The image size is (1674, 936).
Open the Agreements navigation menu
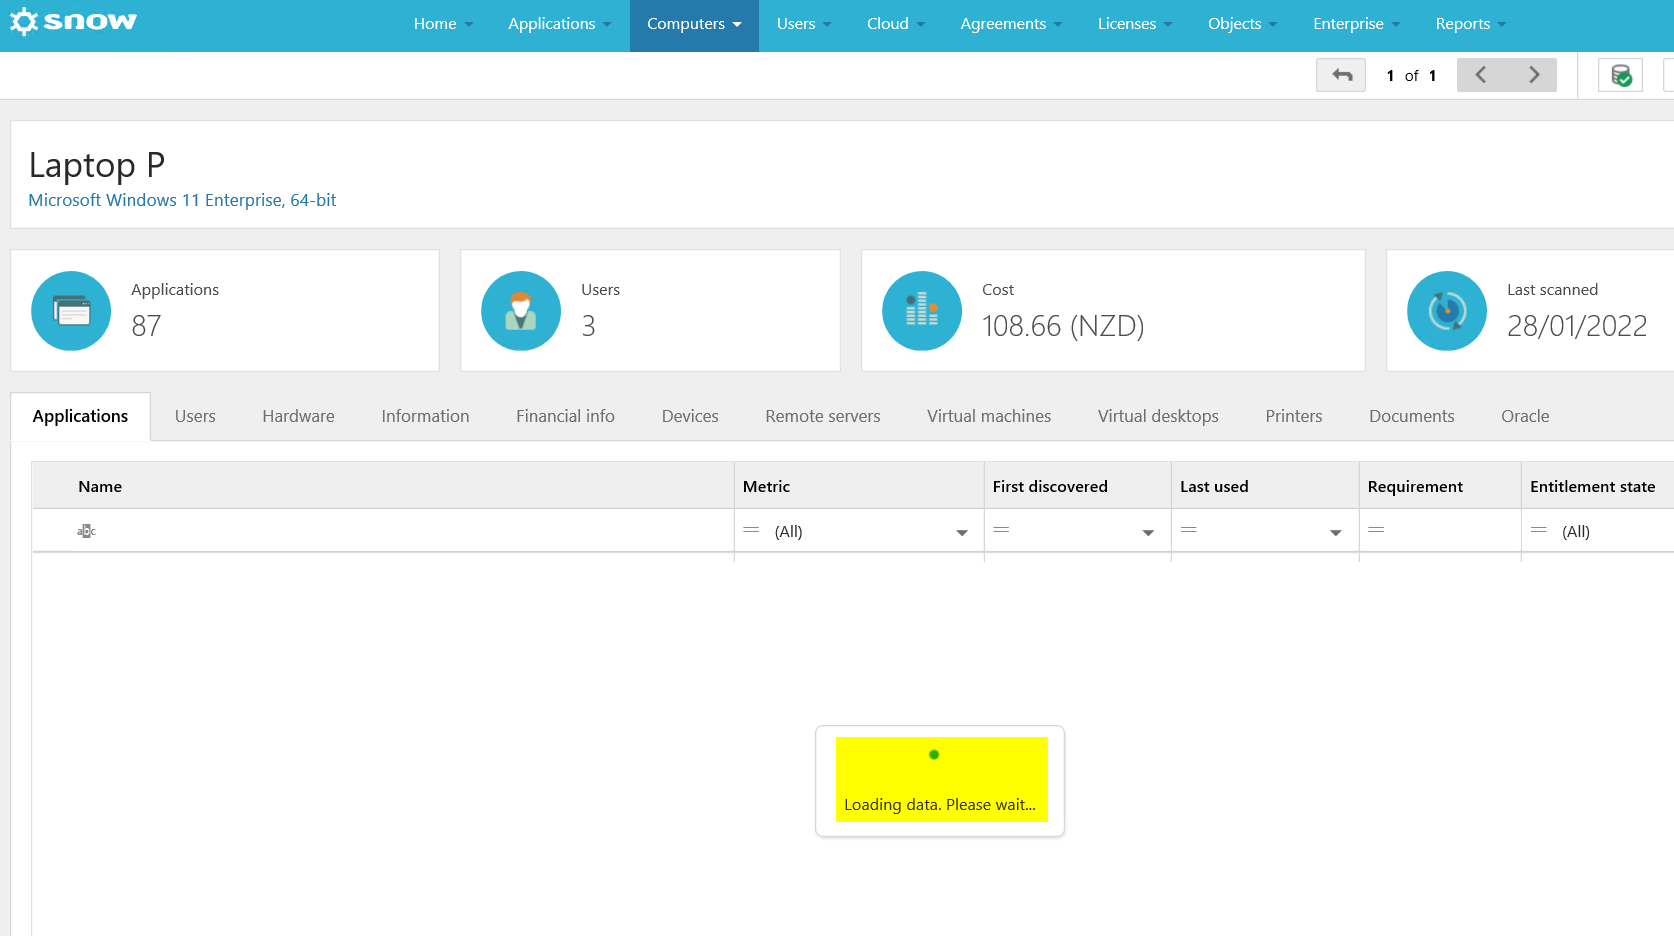(1011, 24)
